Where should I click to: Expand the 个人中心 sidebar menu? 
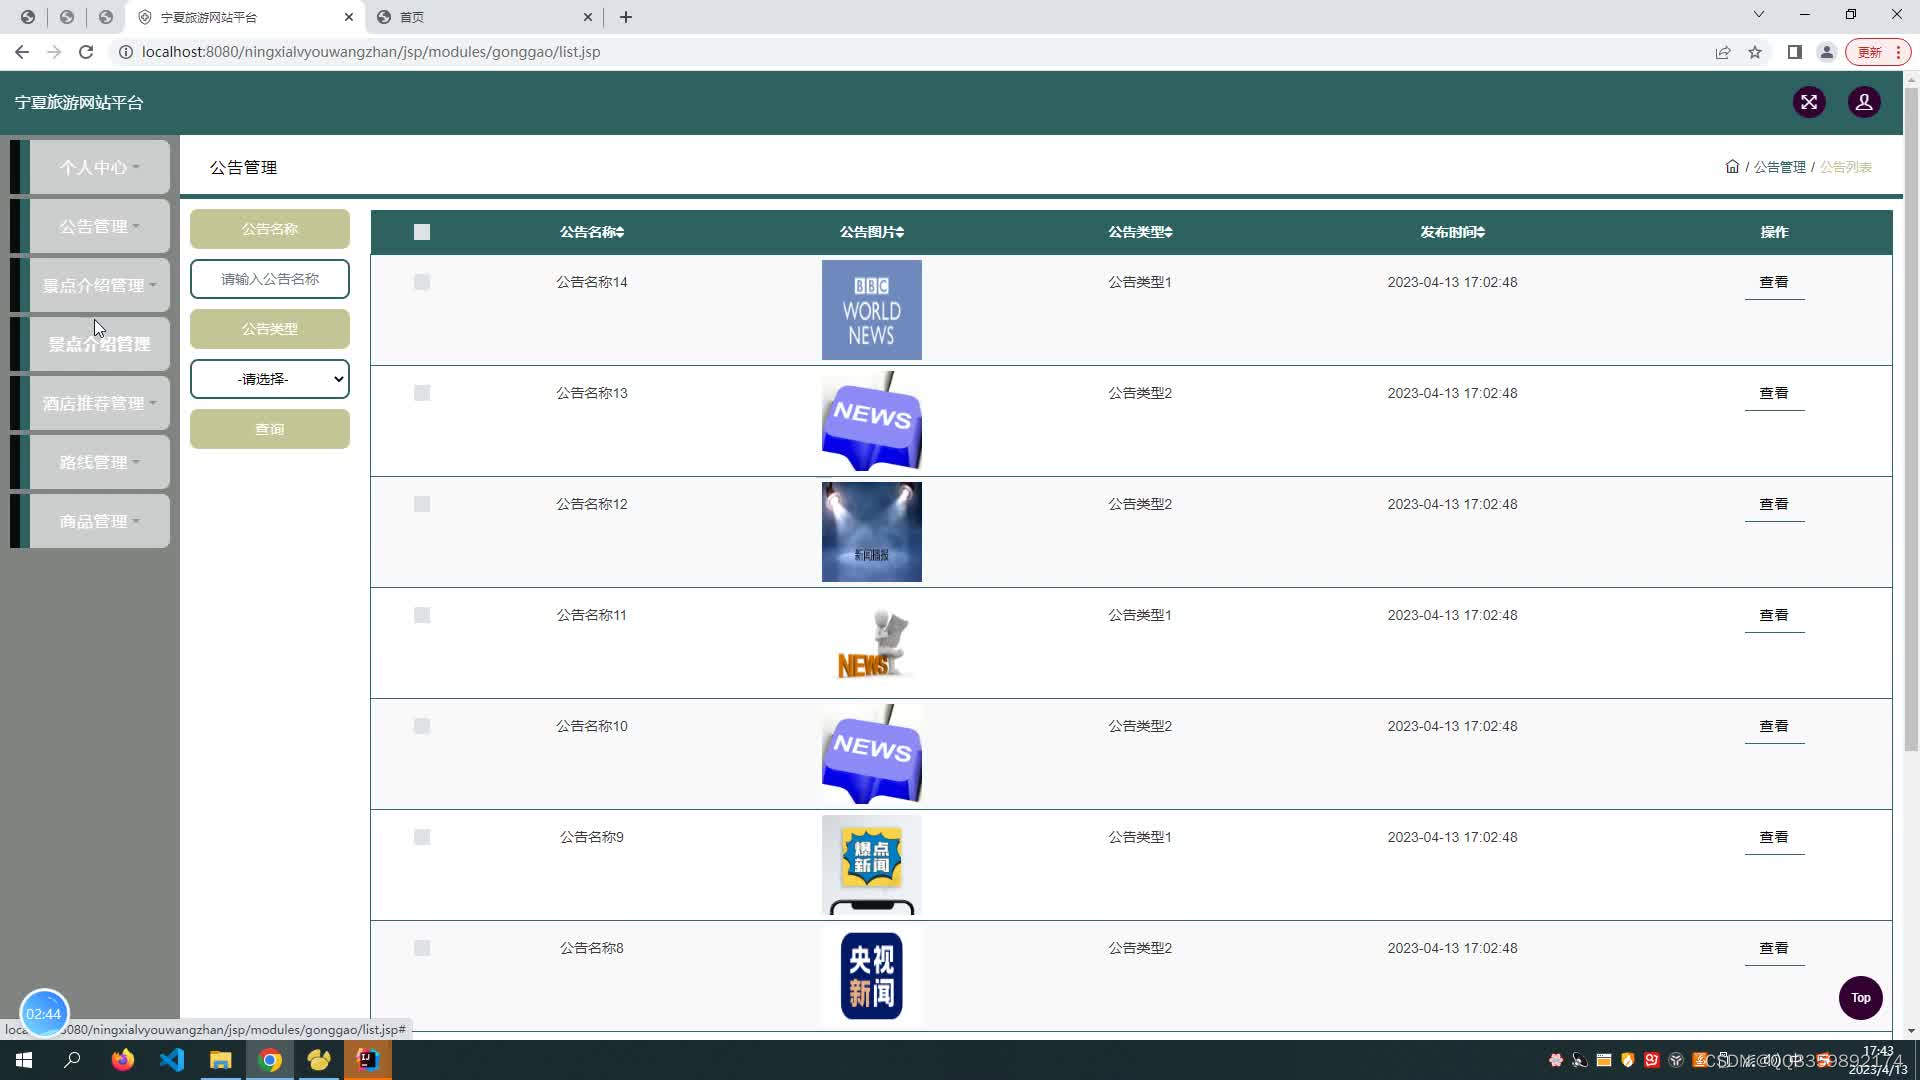tap(99, 167)
